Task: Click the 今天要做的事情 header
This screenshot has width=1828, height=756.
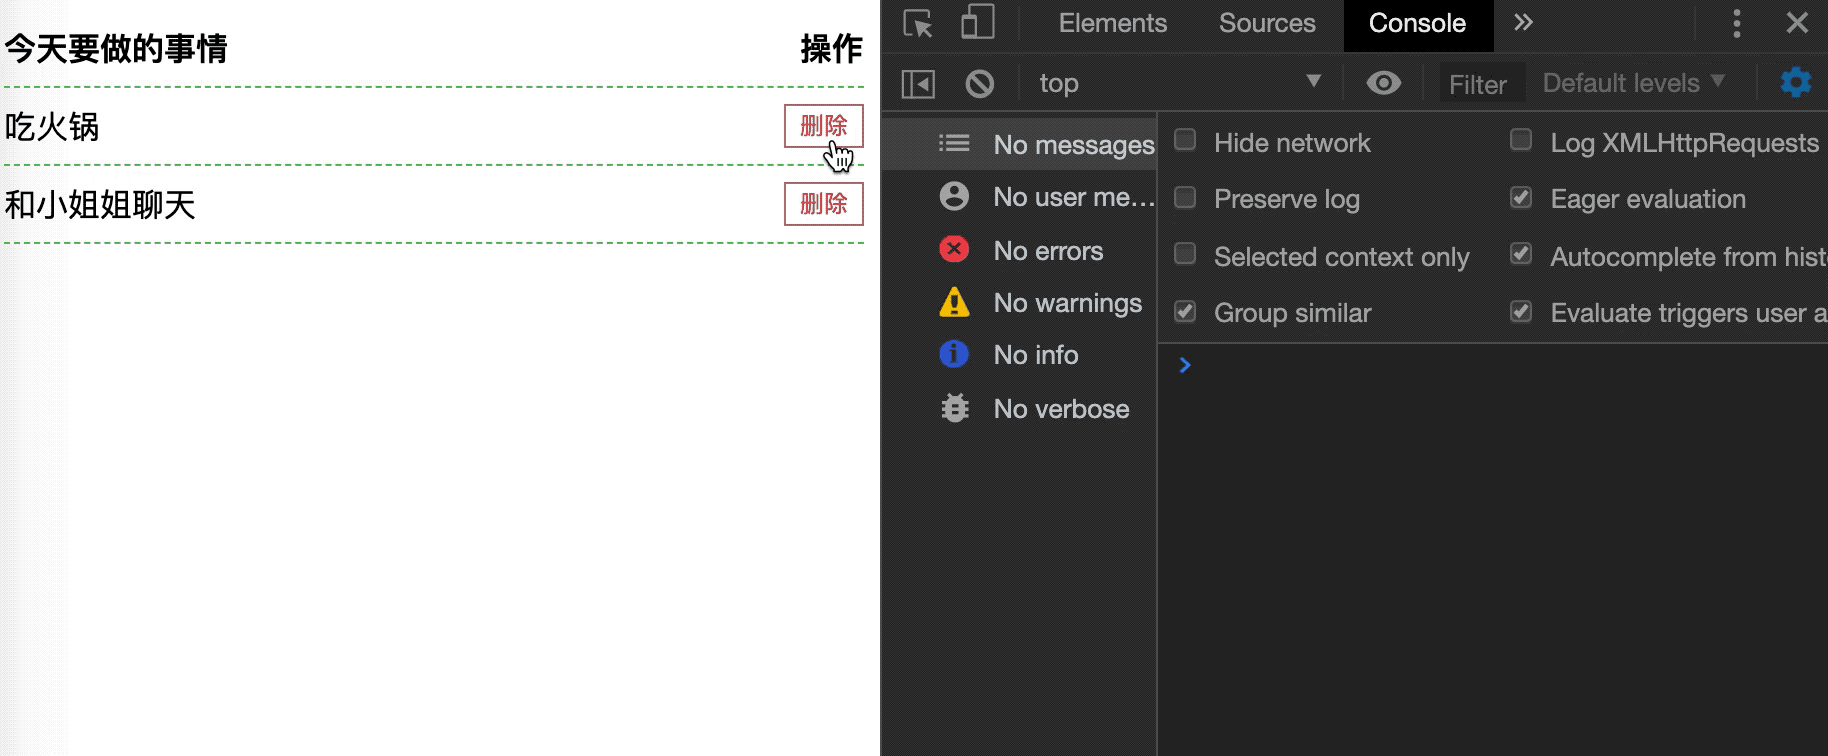Action: (116, 48)
